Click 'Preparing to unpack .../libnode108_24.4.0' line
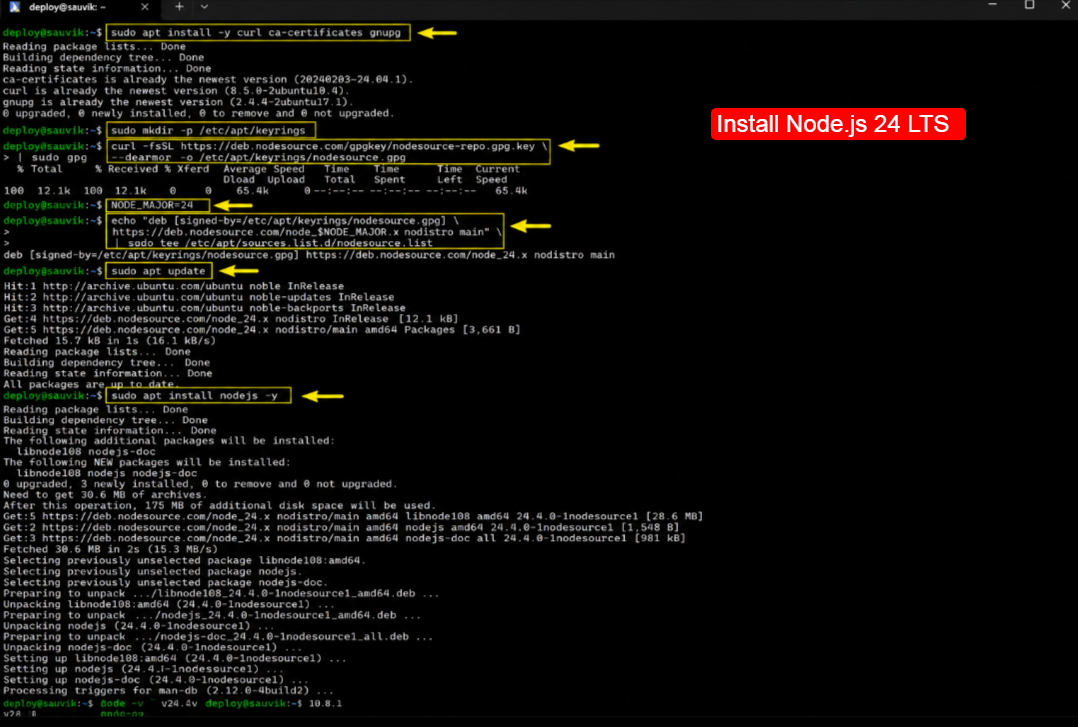This screenshot has width=1078, height=727. click(x=221, y=594)
